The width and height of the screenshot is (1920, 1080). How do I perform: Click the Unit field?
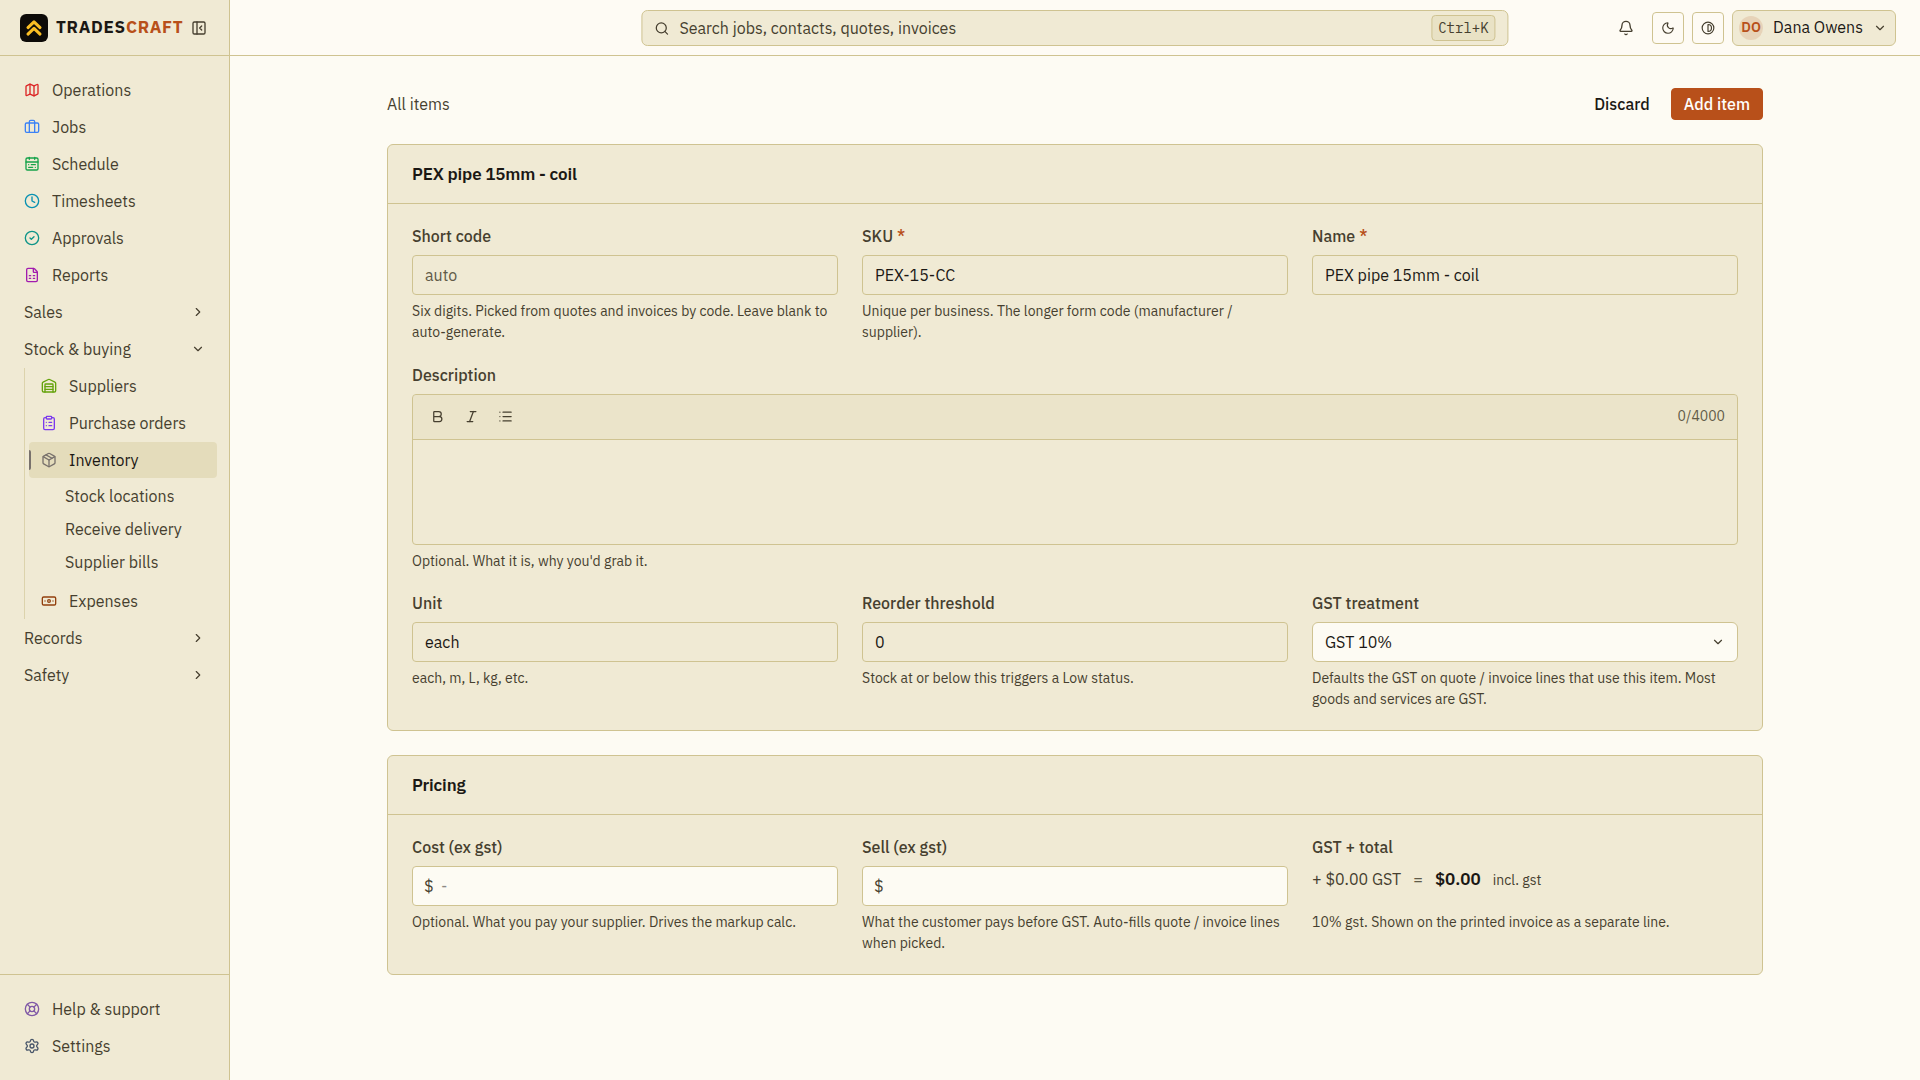[x=625, y=642]
